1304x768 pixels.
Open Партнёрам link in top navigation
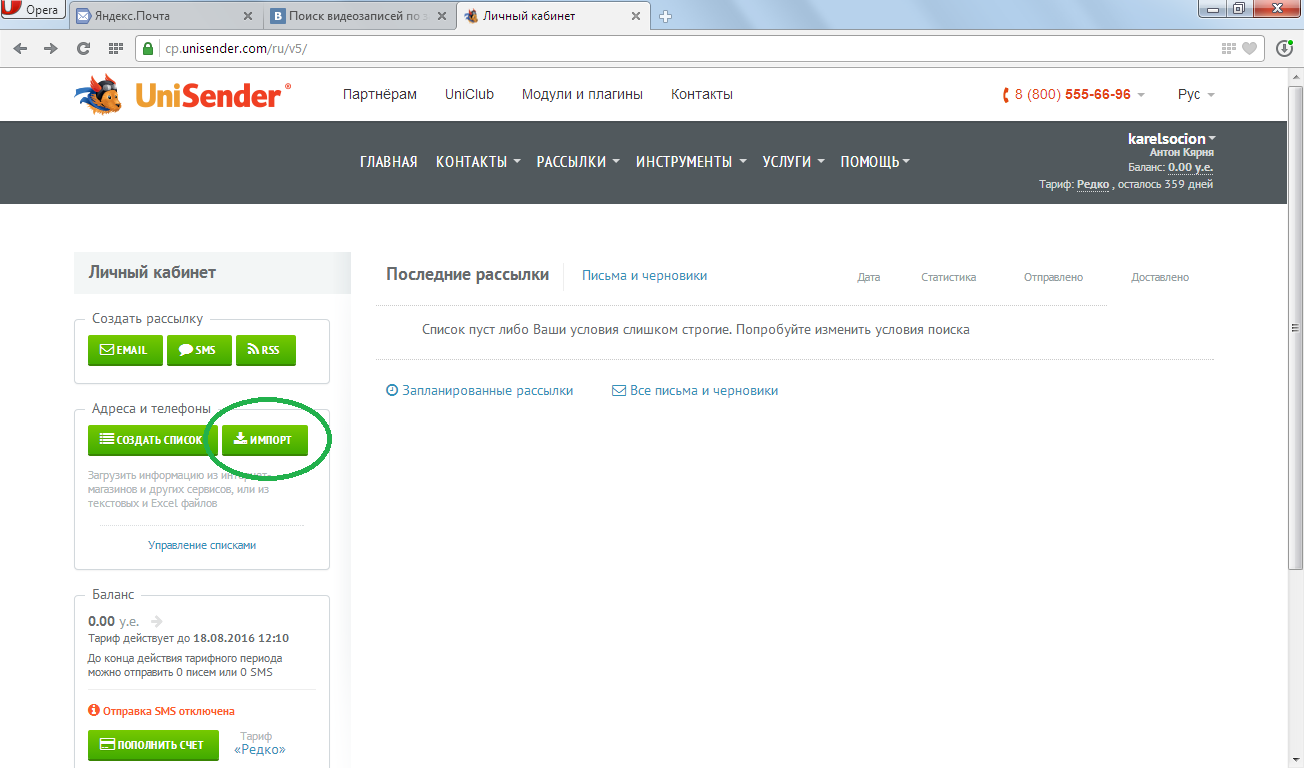pos(380,94)
